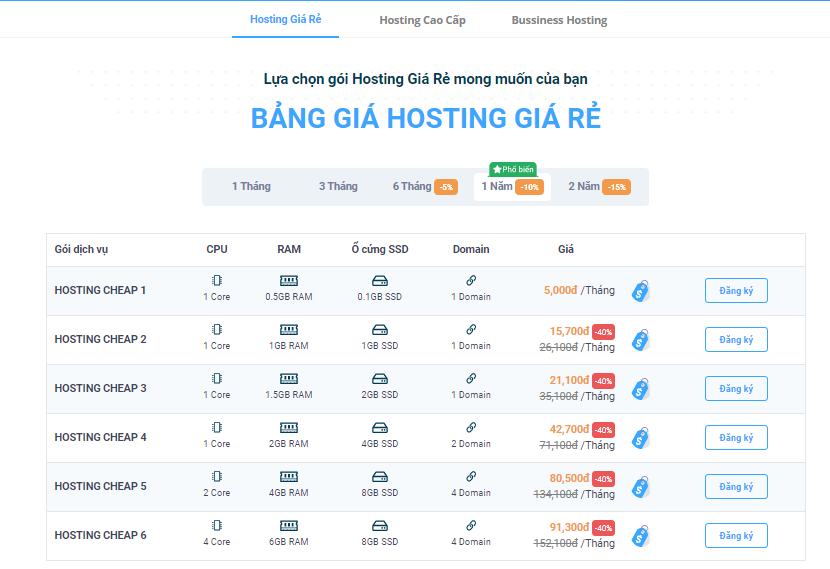Viewport: 830px width, 569px height.
Task: Click the 91,300đ discounted price
Action: [569, 527]
